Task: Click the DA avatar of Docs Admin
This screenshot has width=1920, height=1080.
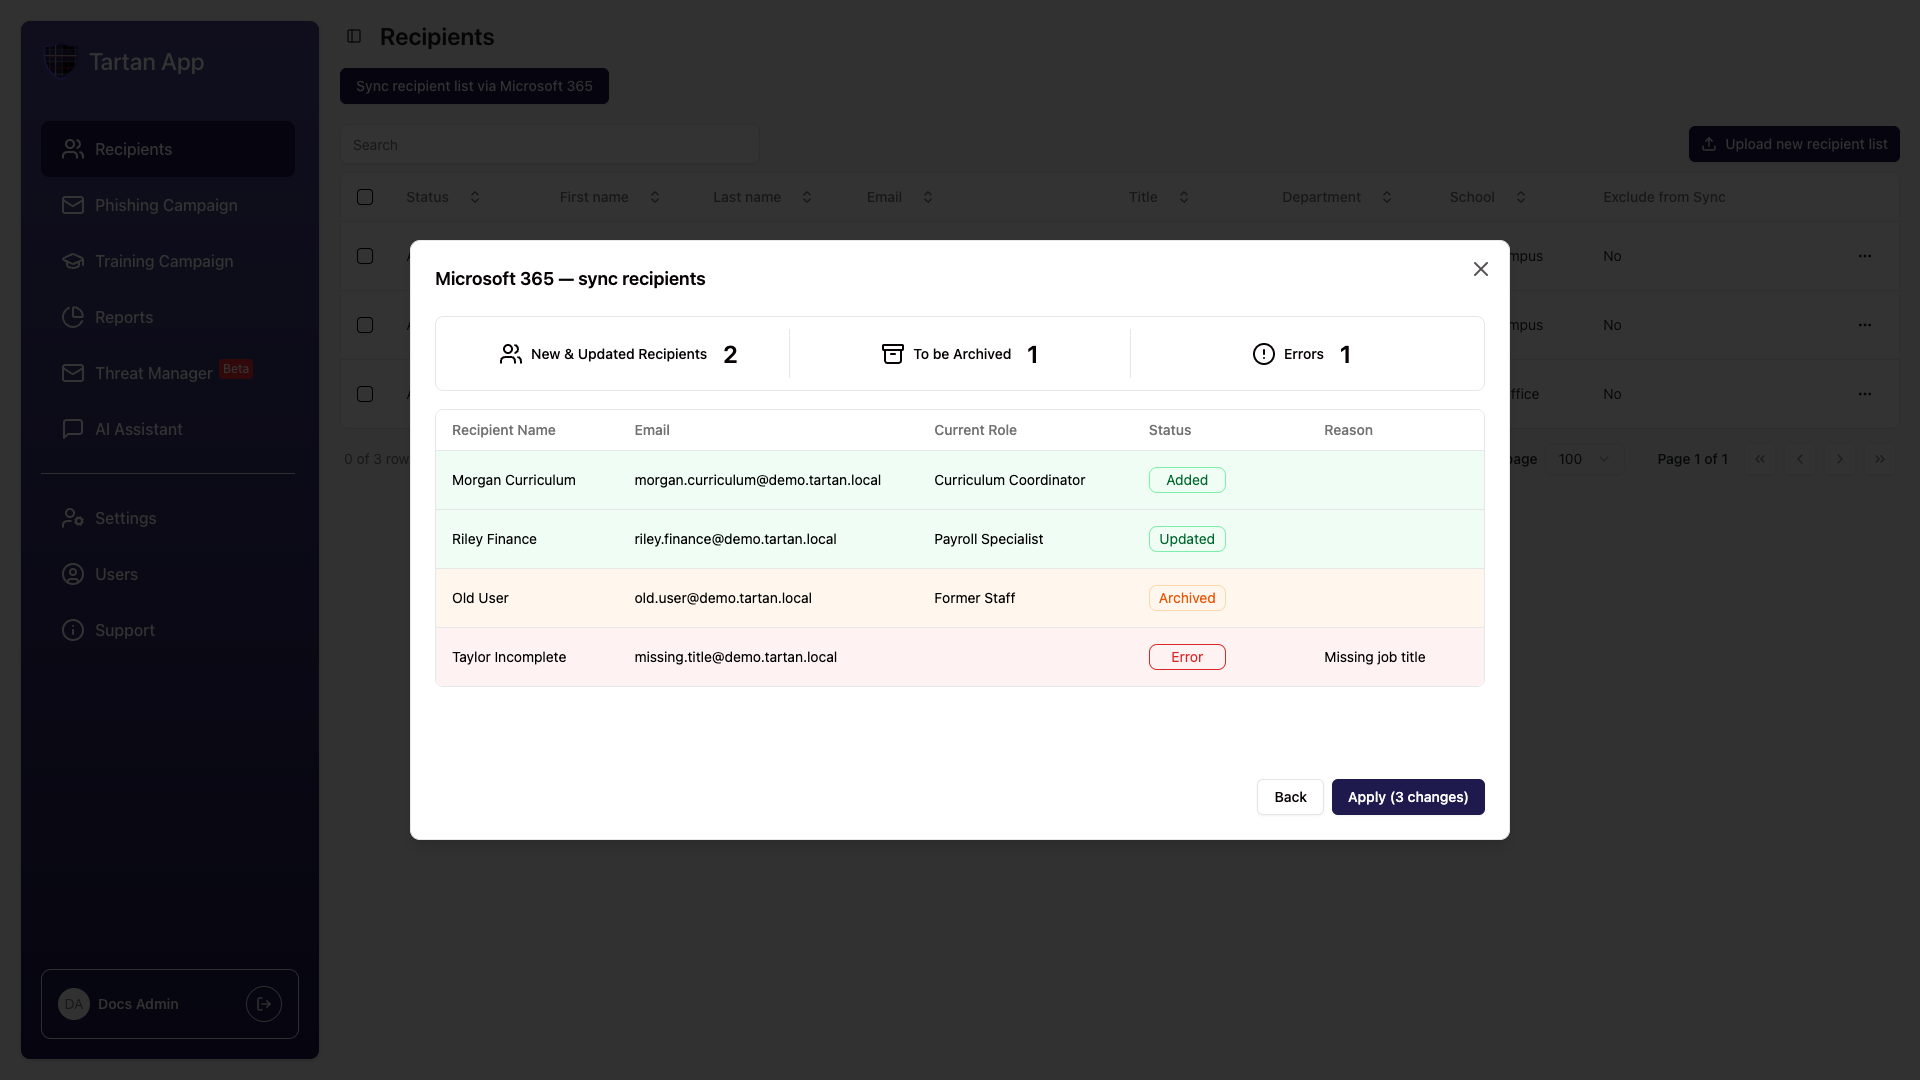Action: pos(74,1004)
